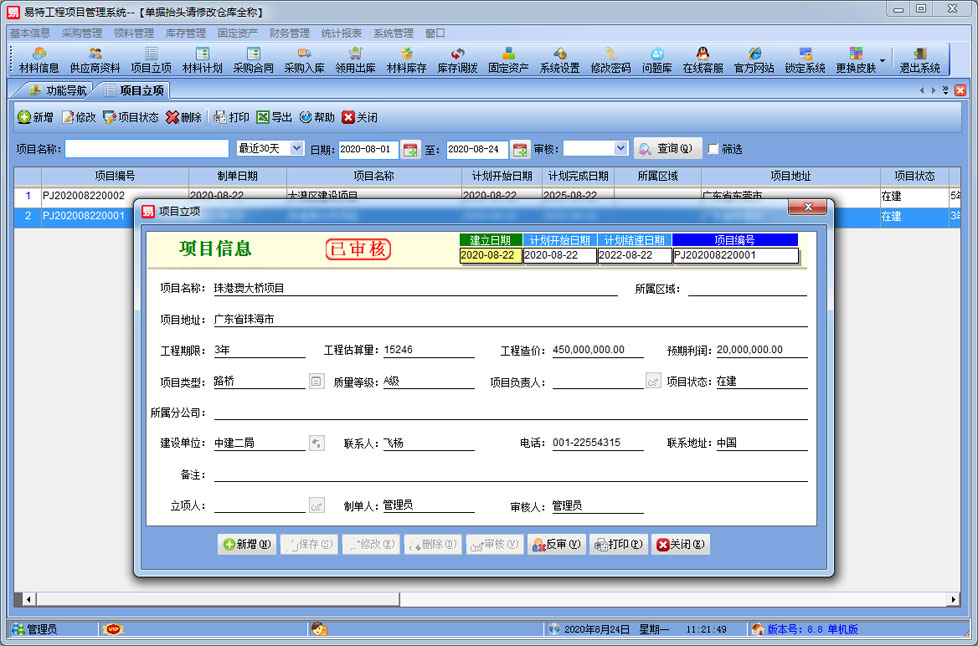
Task: Click the 锁定系统 toolbar icon
Action: 805,60
